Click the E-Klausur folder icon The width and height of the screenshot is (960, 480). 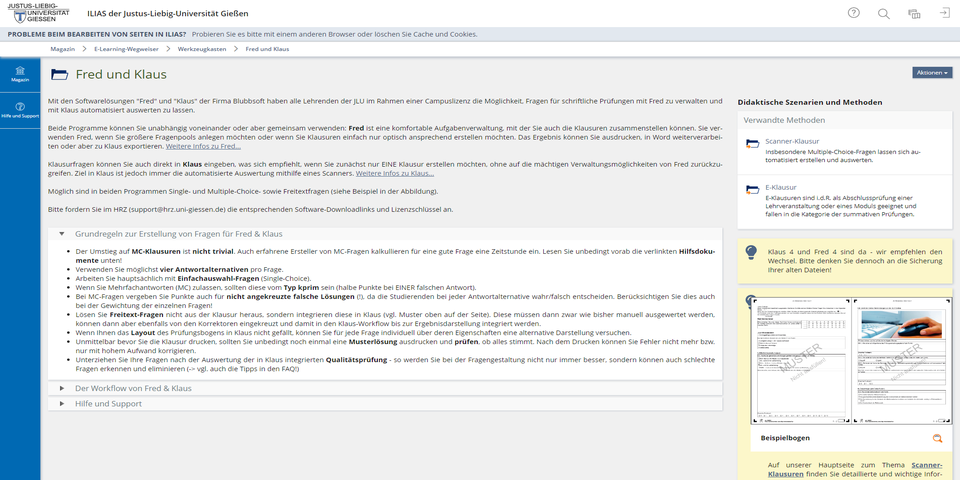tap(752, 190)
